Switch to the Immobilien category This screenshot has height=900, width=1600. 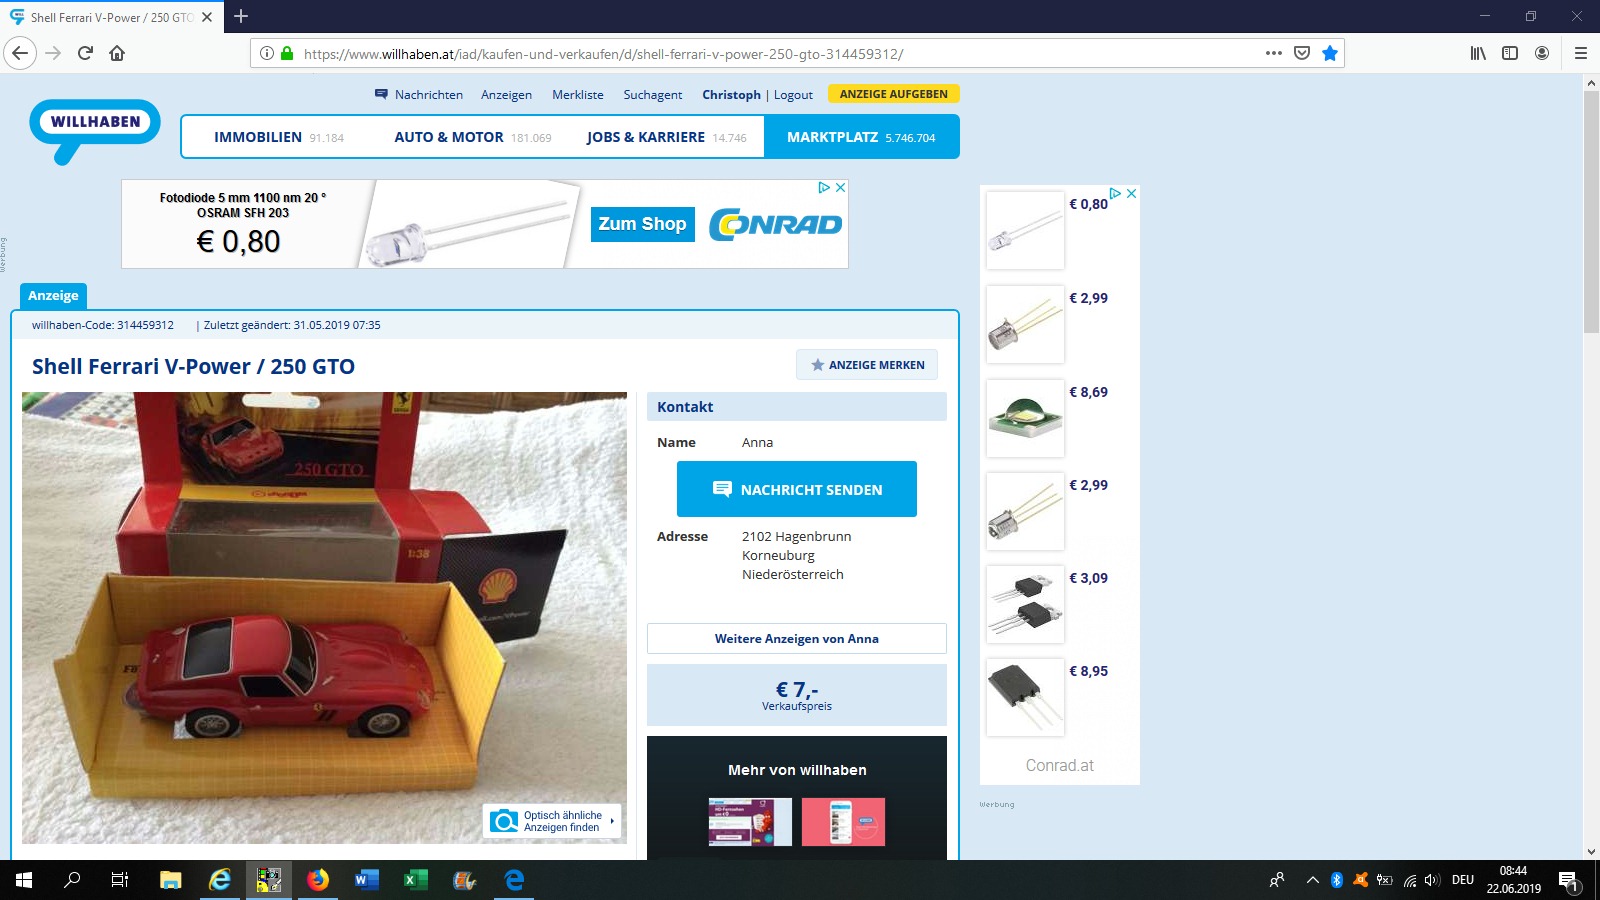278,137
